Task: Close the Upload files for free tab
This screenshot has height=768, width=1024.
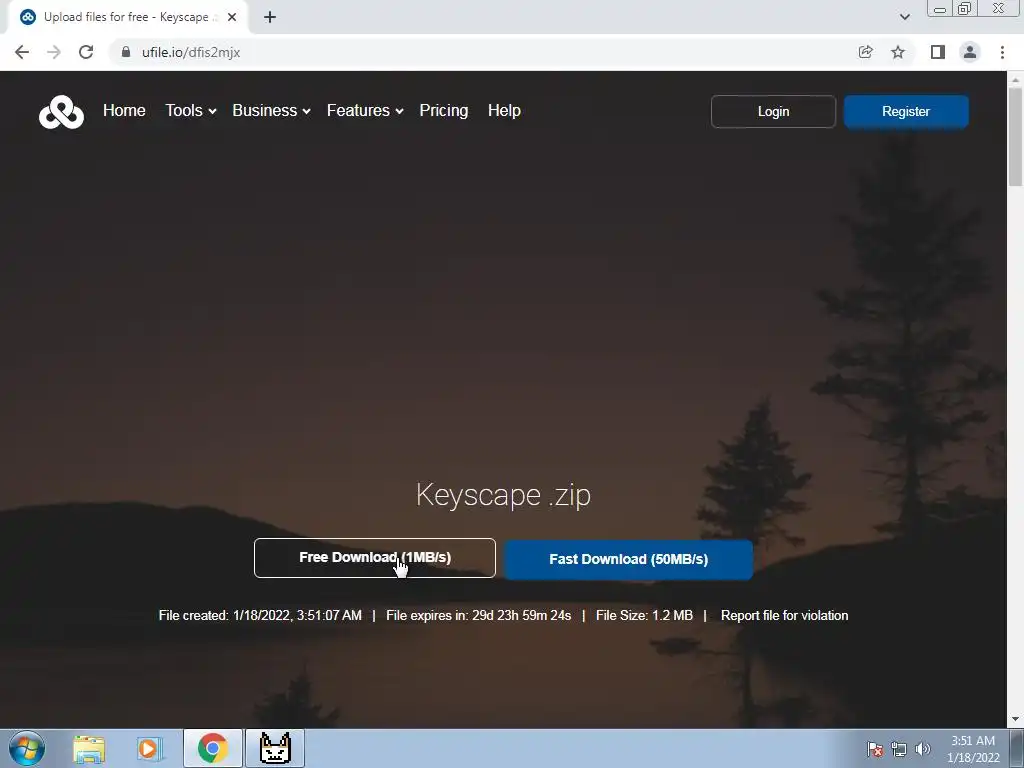Action: point(232,17)
